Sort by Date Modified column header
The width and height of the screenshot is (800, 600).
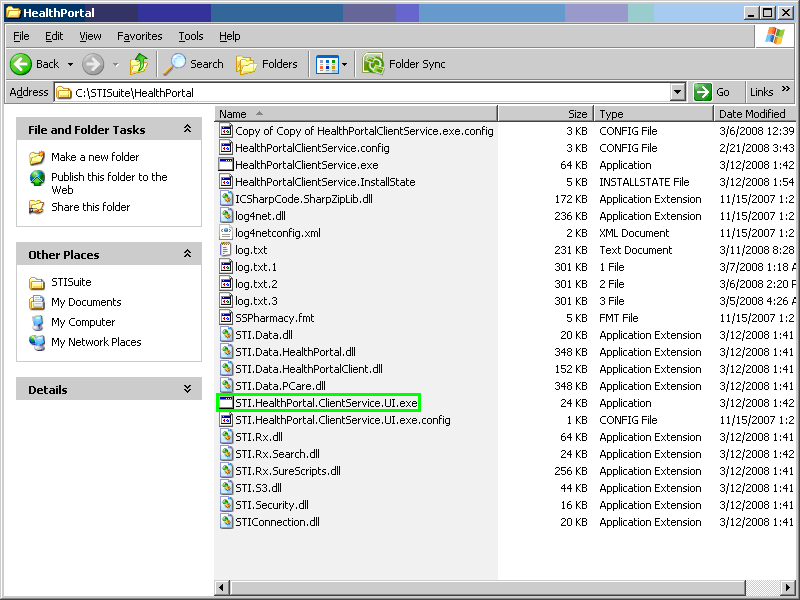point(755,114)
